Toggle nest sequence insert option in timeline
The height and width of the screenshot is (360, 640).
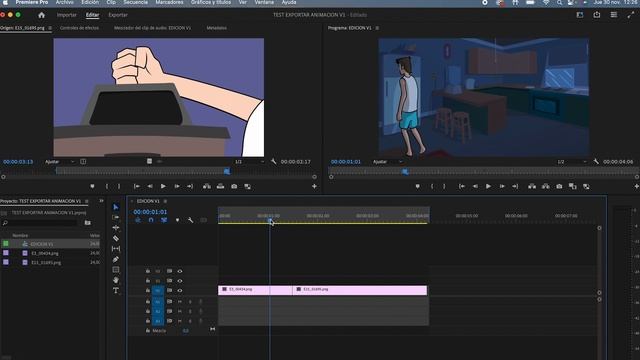click(138, 220)
